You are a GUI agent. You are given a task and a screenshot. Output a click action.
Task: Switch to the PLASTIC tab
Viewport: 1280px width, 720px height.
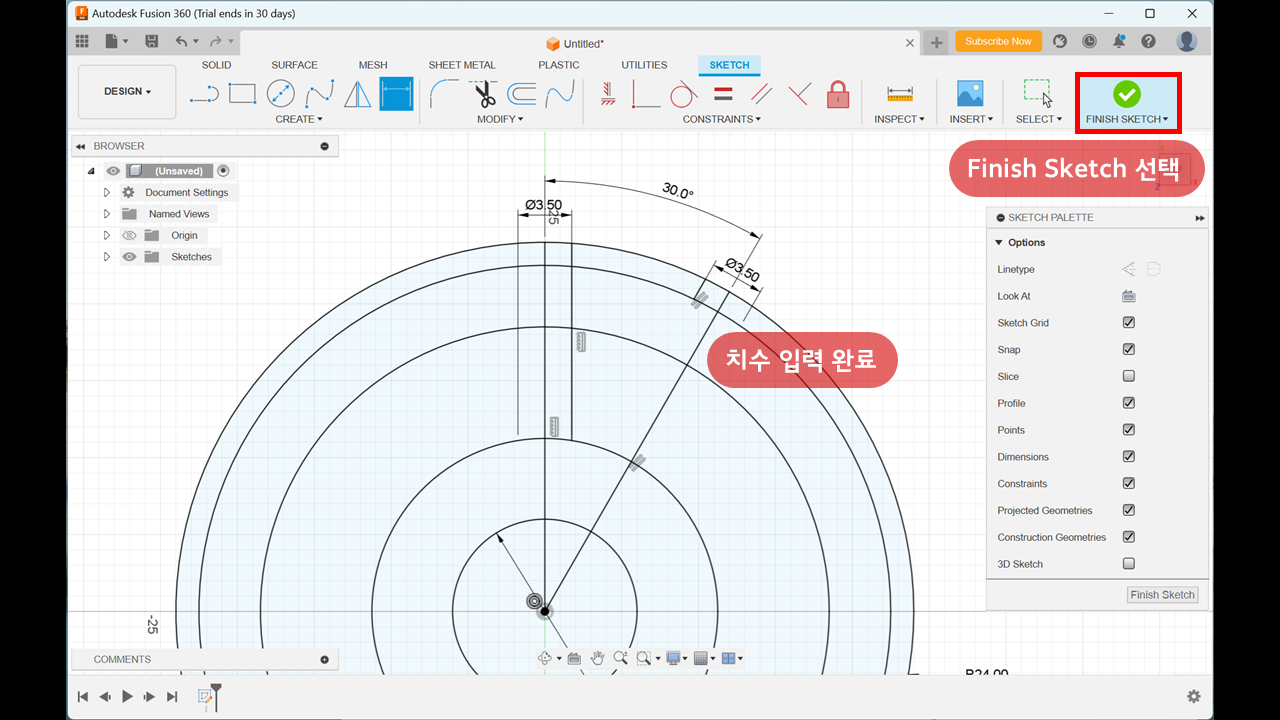coord(559,65)
